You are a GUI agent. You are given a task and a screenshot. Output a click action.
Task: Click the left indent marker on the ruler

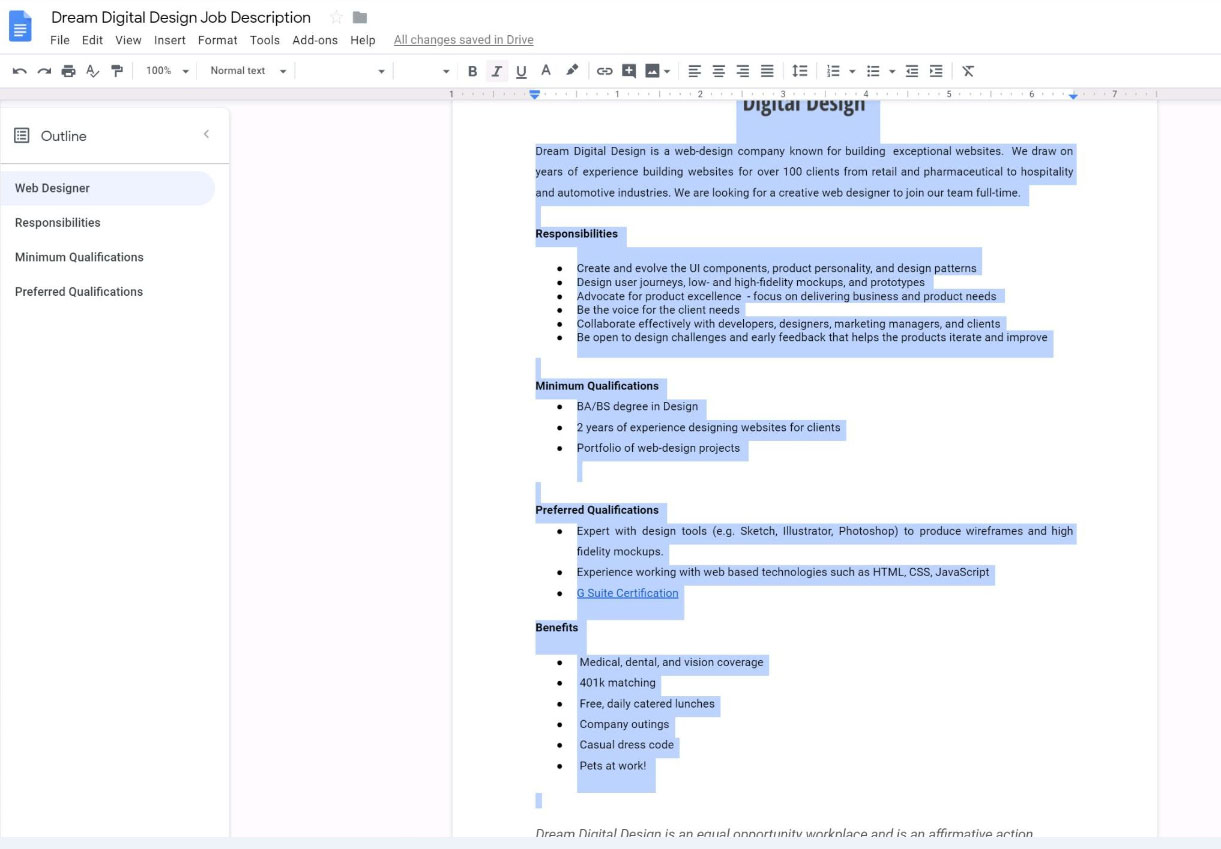pyautogui.click(x=535, y=95)
